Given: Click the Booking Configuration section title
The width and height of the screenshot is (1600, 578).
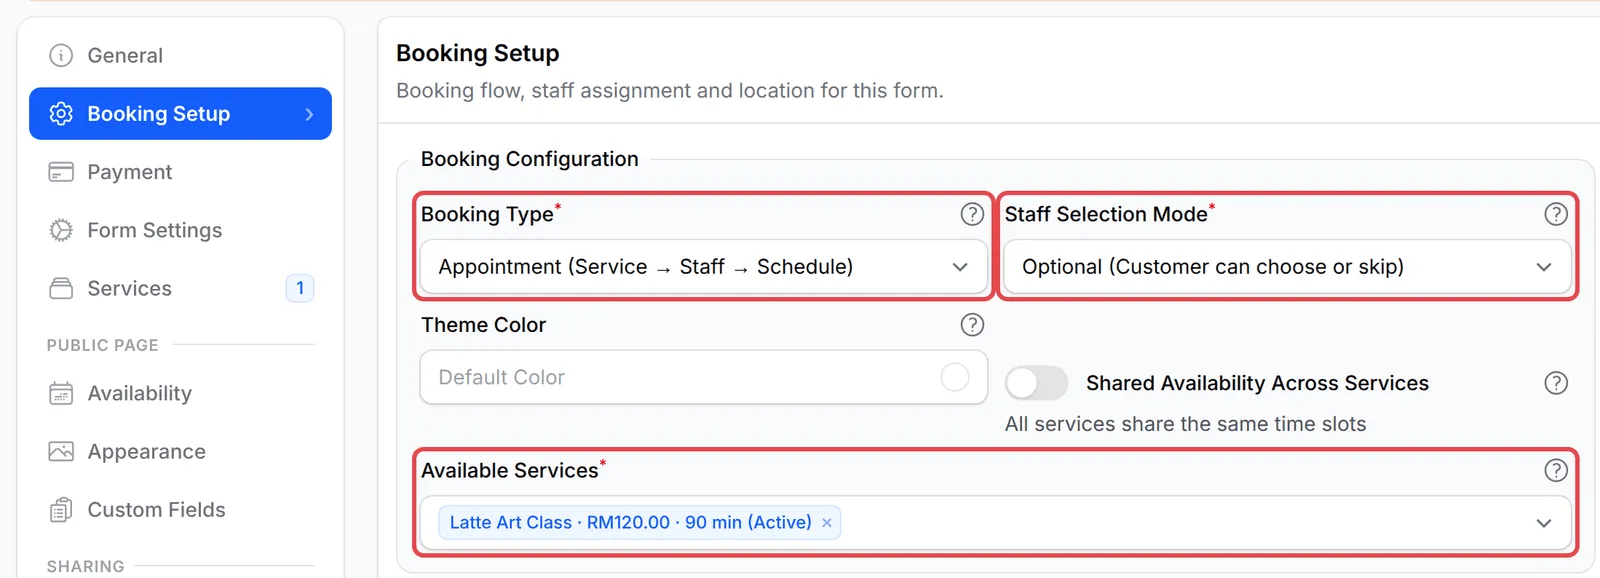Looking at the screenshot, I should click(530, 159).
